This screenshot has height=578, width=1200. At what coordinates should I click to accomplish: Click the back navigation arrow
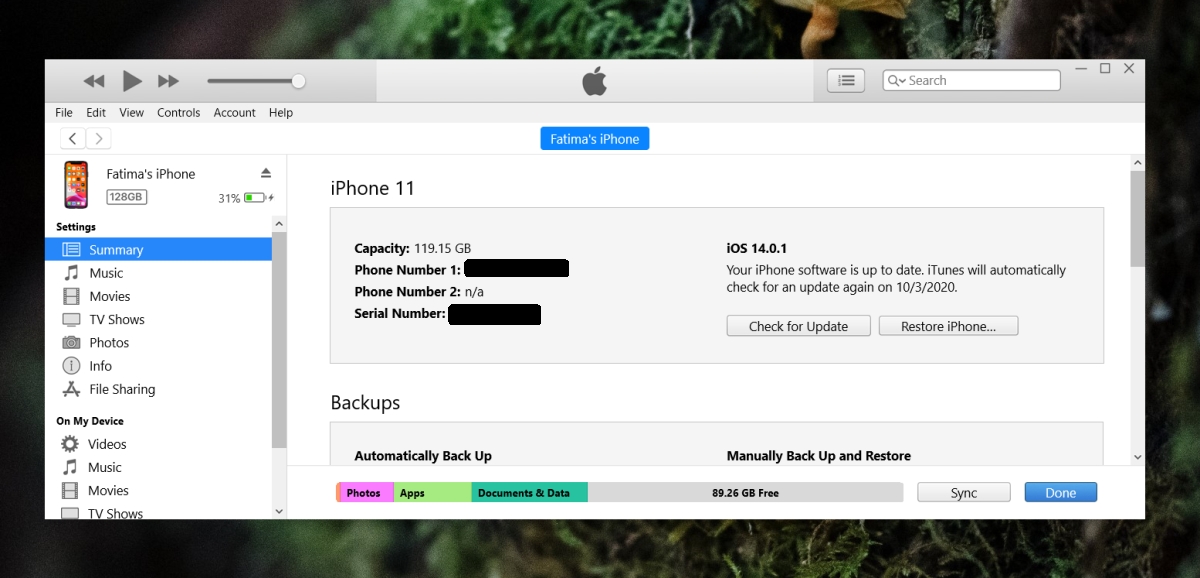[73, 139]
